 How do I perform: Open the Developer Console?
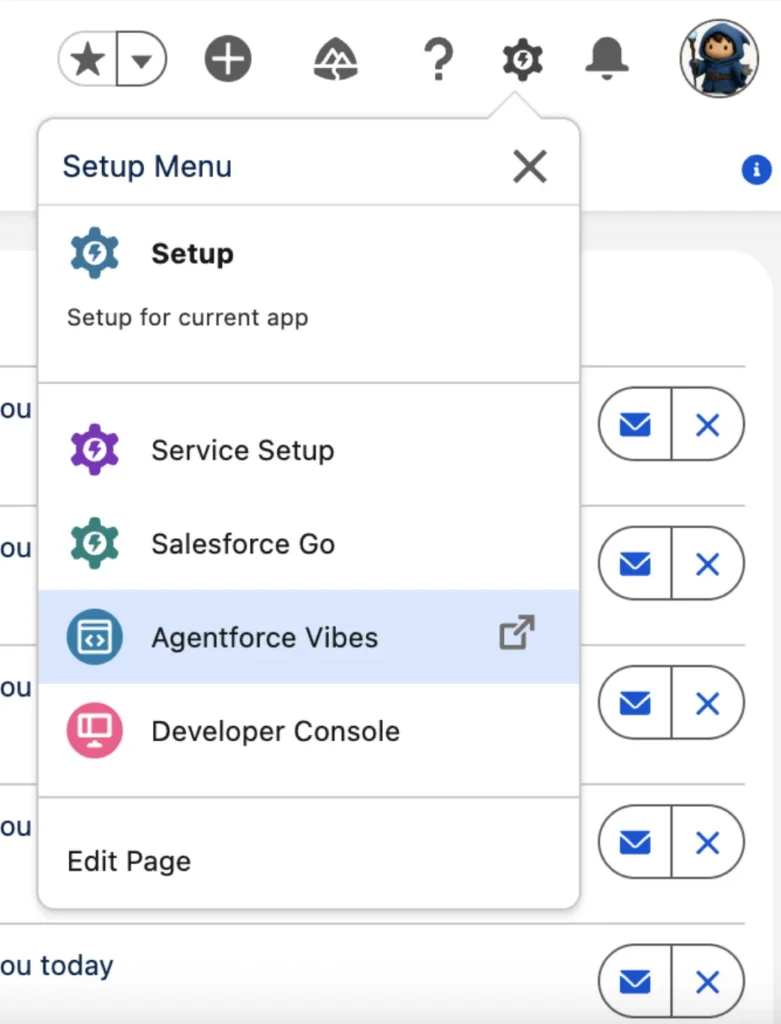(275, 731)
